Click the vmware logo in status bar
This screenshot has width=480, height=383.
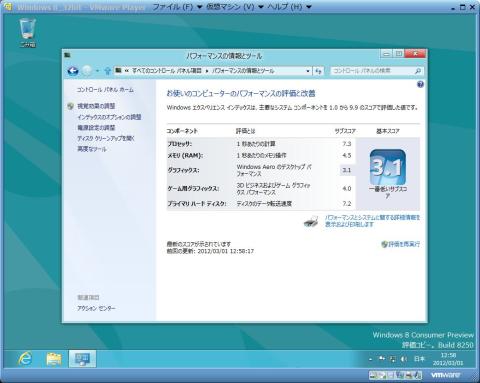pyautogui.click(x=446, y=375)
